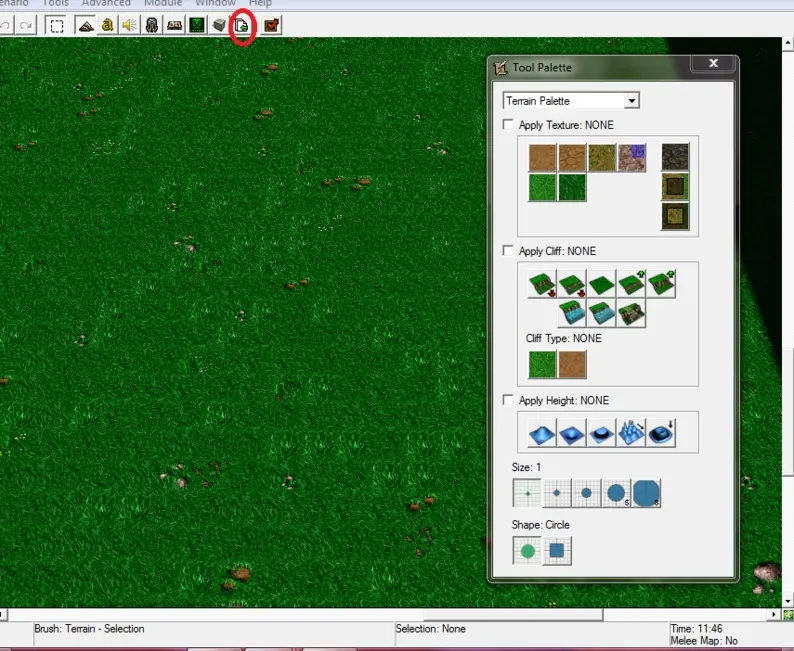Open the Terrain Palette dropdown
Viewport: 794px width, 651px height.
tap(631, 101)
